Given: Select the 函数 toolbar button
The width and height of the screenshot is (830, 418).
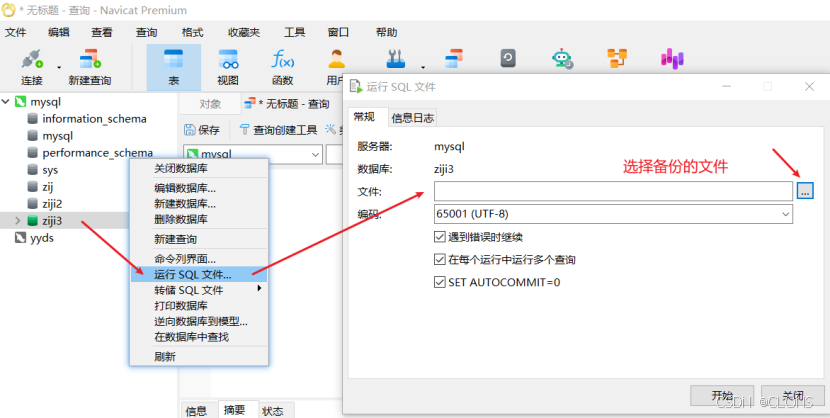Looking at the screenshot, I should (x=283, y=67).
